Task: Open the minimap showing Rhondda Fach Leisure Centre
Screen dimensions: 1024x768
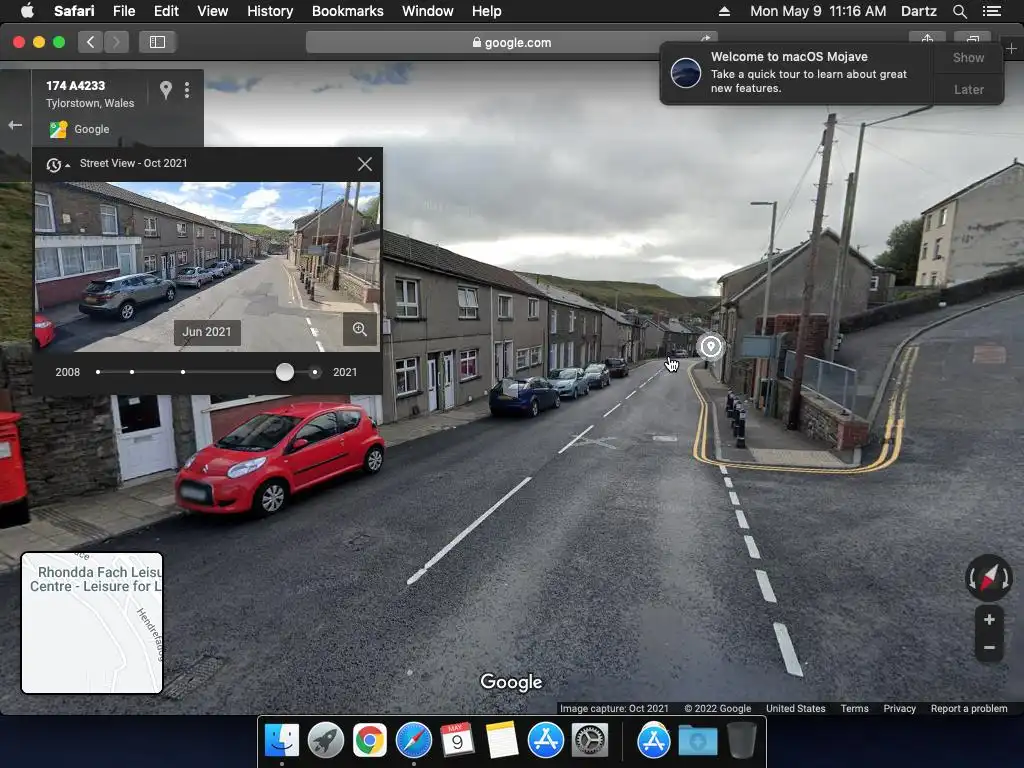Action: click(92, 623)
